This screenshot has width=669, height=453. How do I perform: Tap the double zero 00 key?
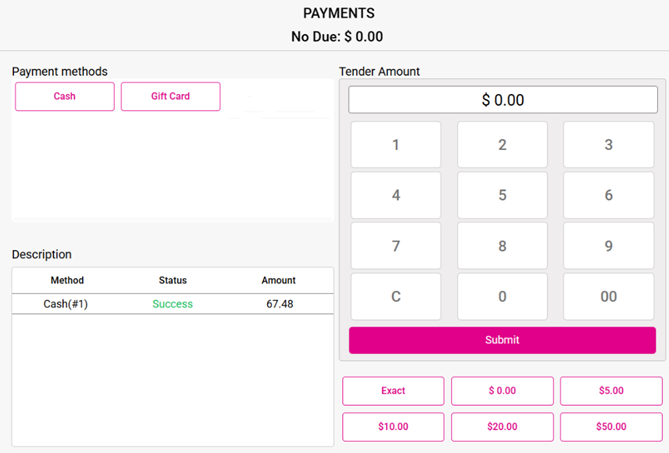(608, 296)
